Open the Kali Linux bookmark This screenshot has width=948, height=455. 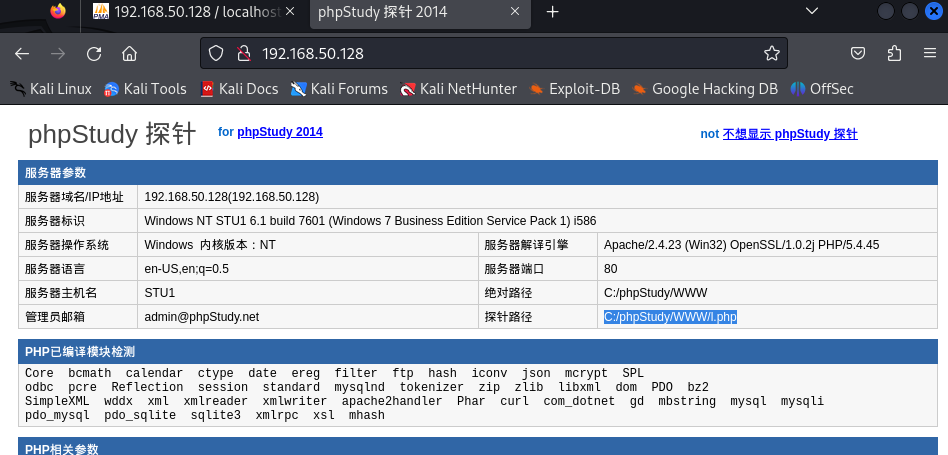pos(51,89)
